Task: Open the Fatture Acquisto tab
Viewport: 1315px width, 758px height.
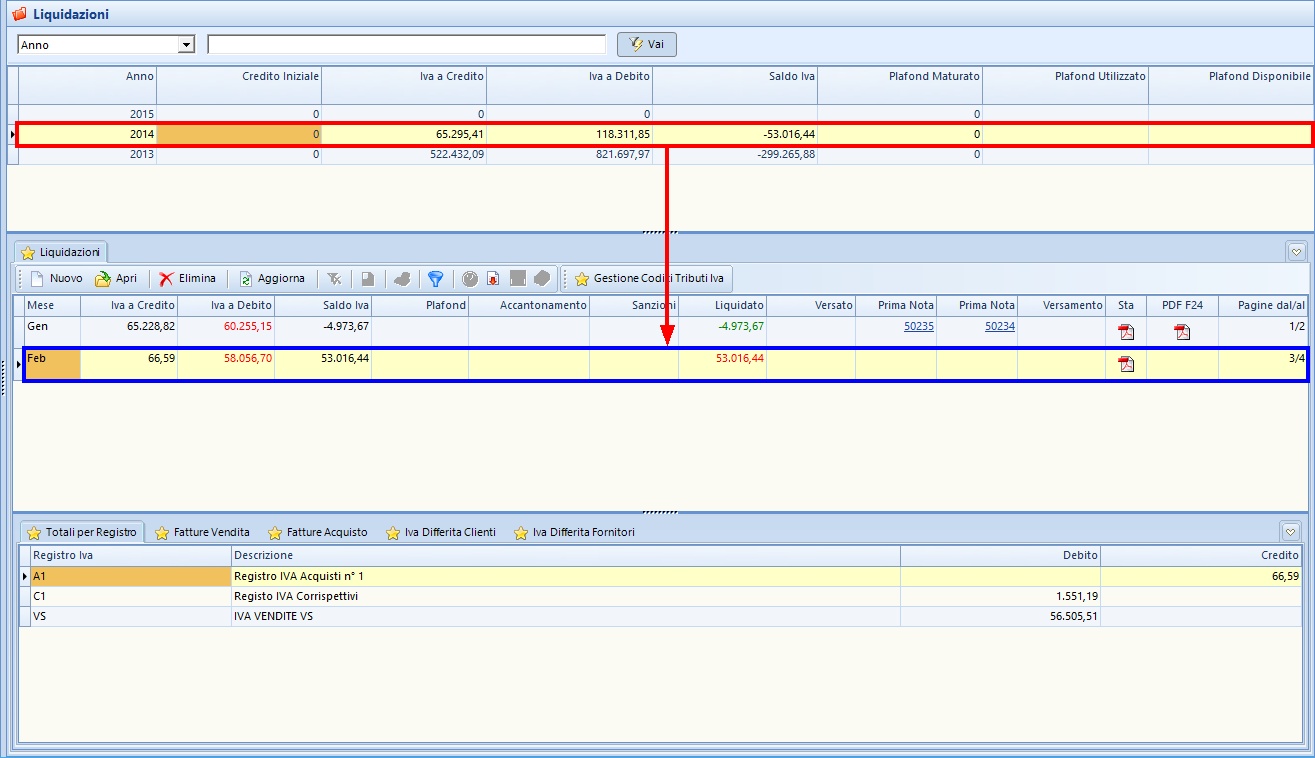Action: [x=318, y=532]
